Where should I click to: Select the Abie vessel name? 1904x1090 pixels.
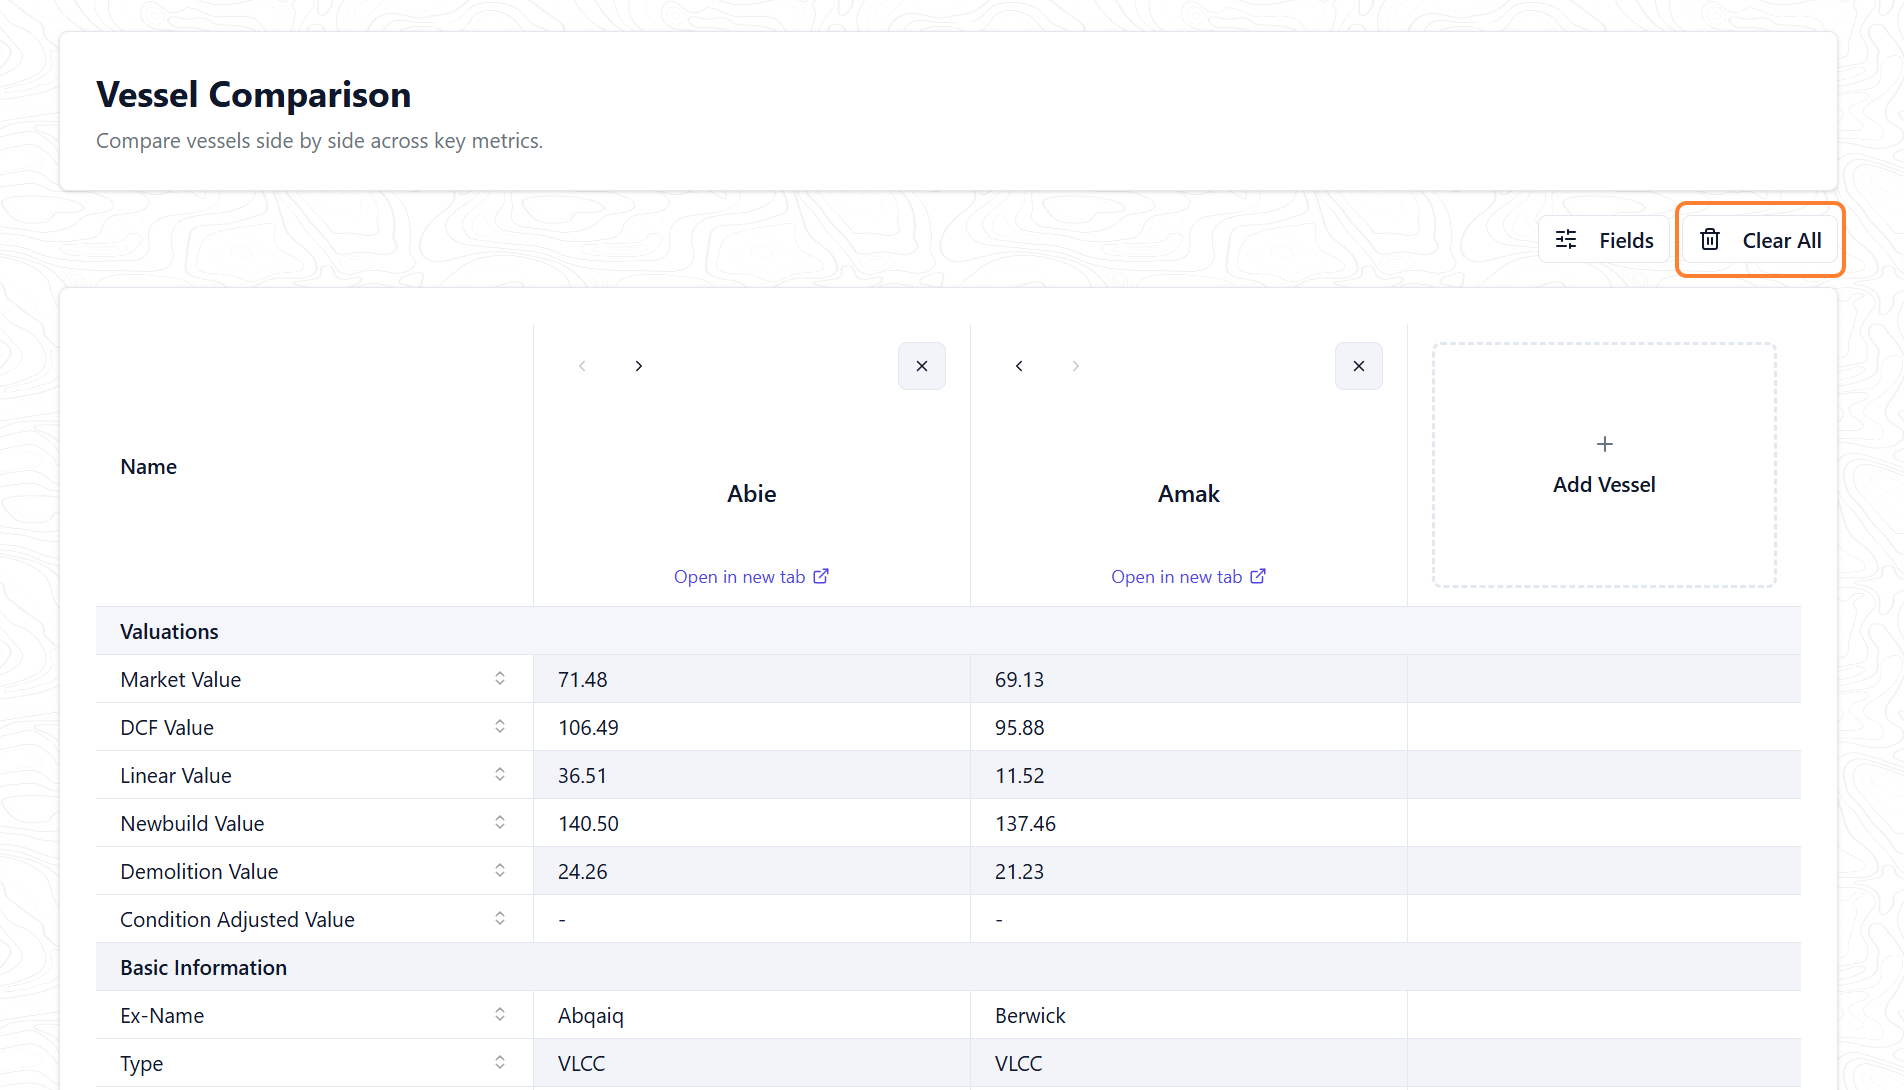coord(752,494)
